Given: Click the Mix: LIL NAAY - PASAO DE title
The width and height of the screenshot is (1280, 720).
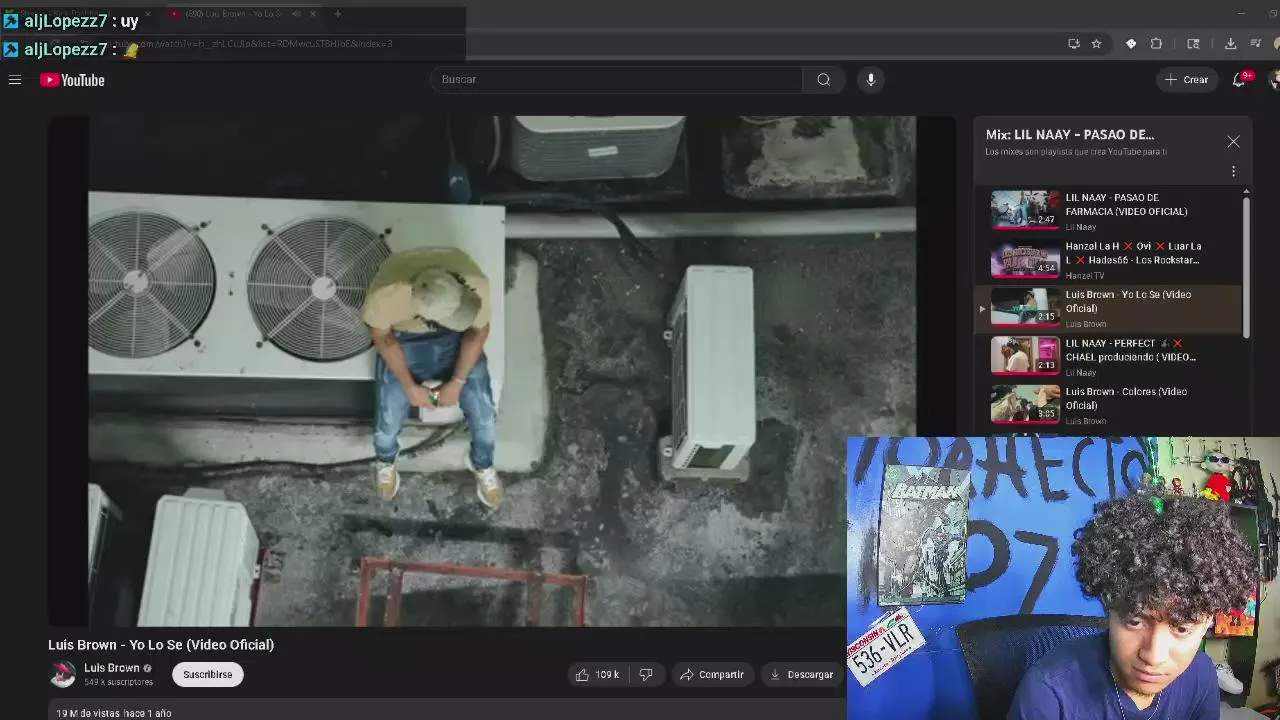Looking at the screenshot, I should click(x=1070, y=134).
